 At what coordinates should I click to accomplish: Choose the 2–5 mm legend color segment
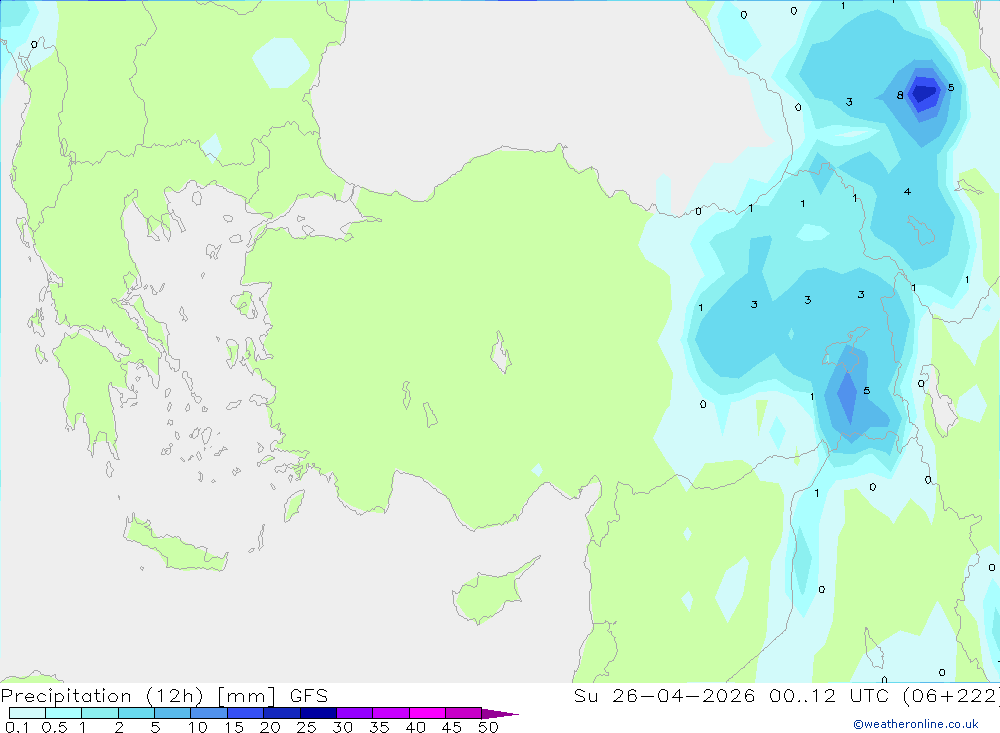pos(136,713)
